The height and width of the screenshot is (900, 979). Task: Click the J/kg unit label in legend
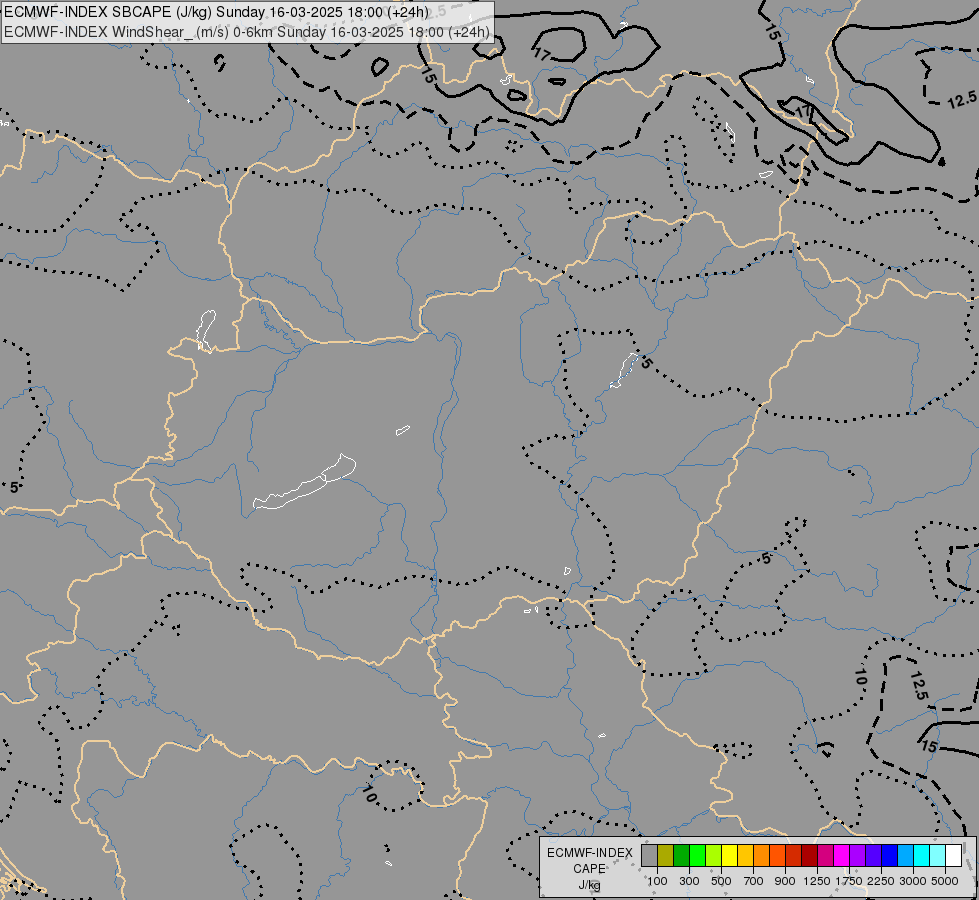[589, 885]
